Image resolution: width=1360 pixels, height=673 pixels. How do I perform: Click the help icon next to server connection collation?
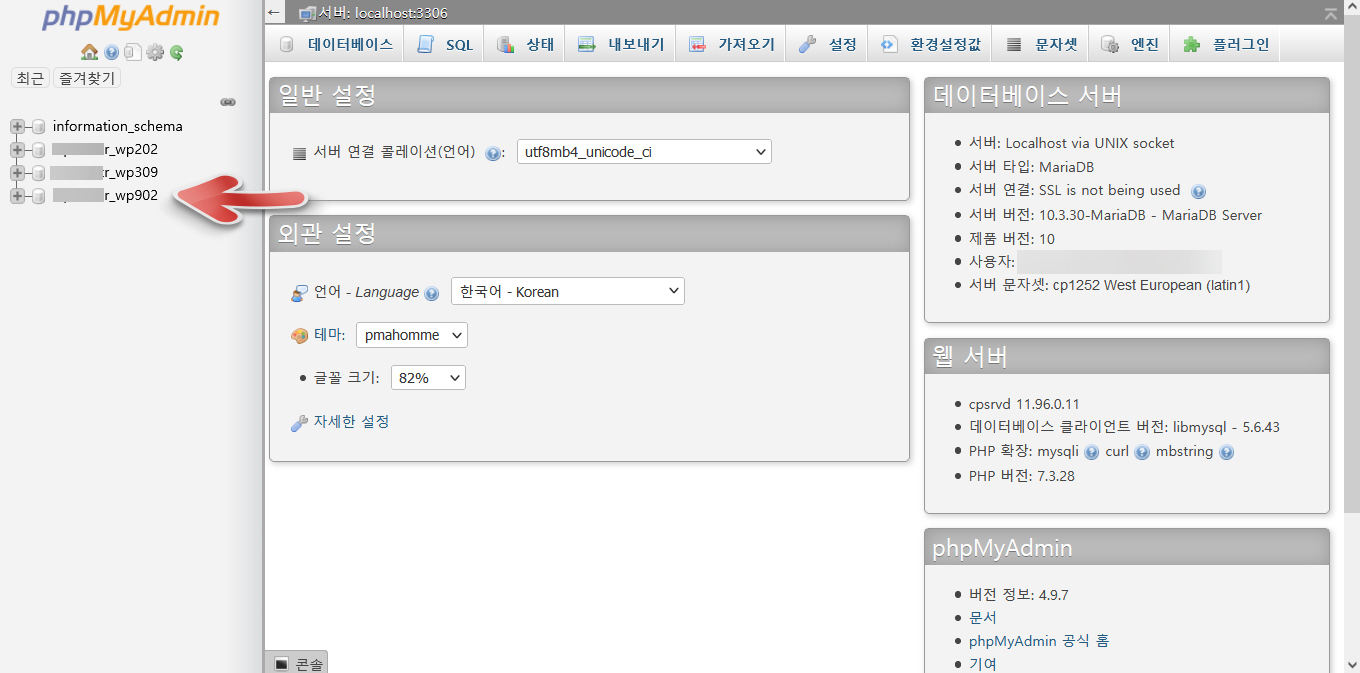(x=492, y=154)
